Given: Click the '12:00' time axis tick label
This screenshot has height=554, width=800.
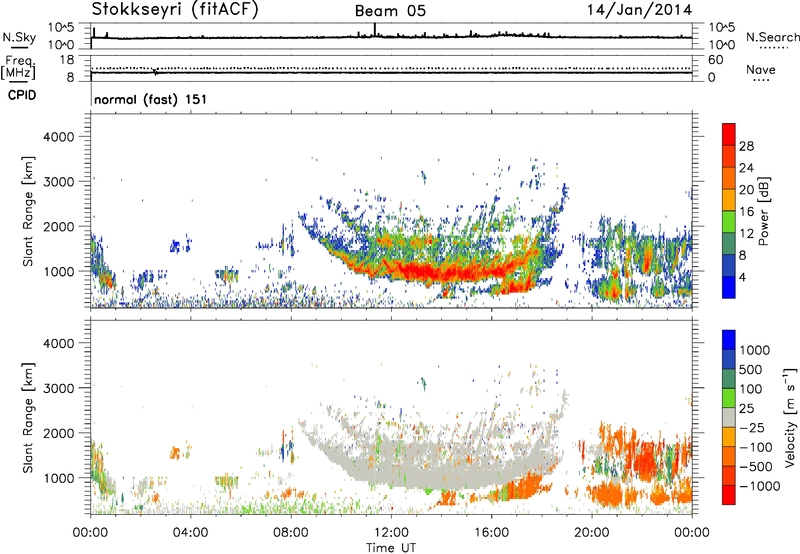Looking at the screenshot, I should pyautogui.click(x=391, y=533).
